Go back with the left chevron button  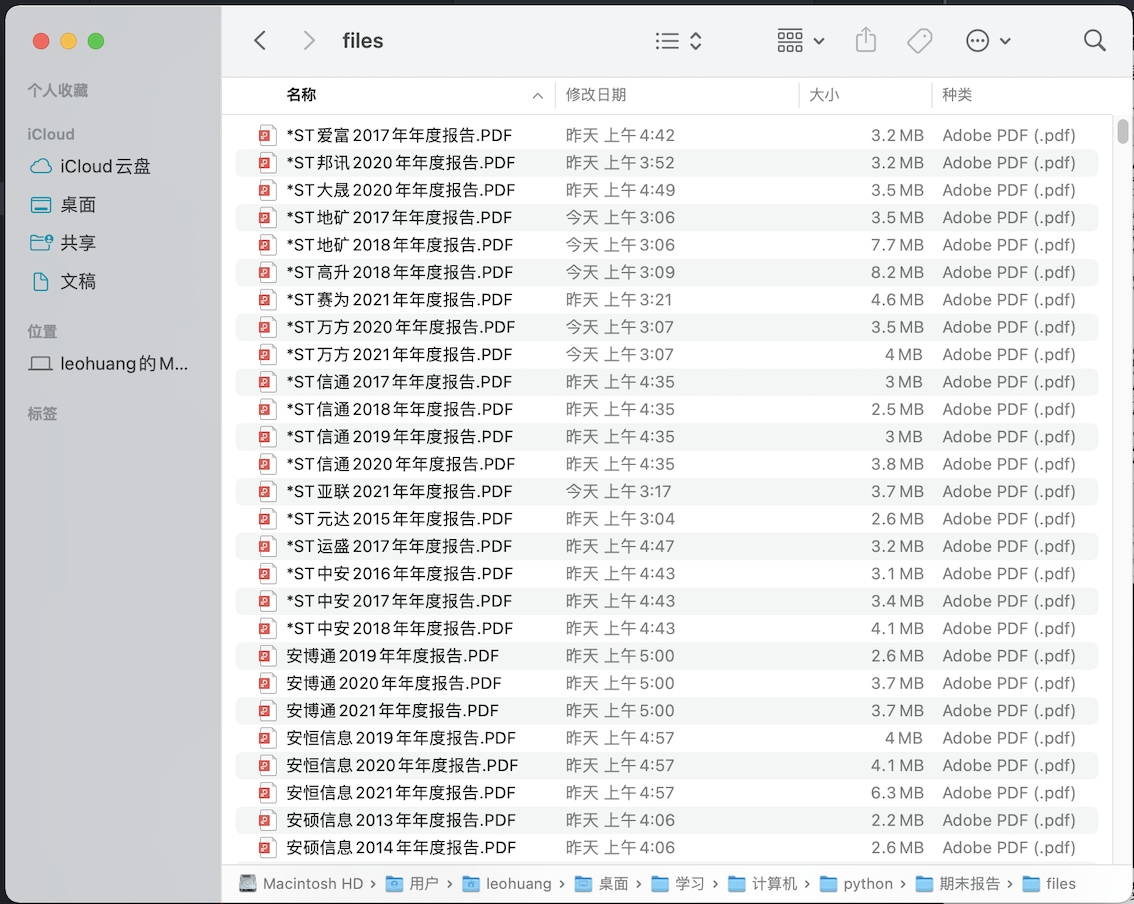coord(260,40)
